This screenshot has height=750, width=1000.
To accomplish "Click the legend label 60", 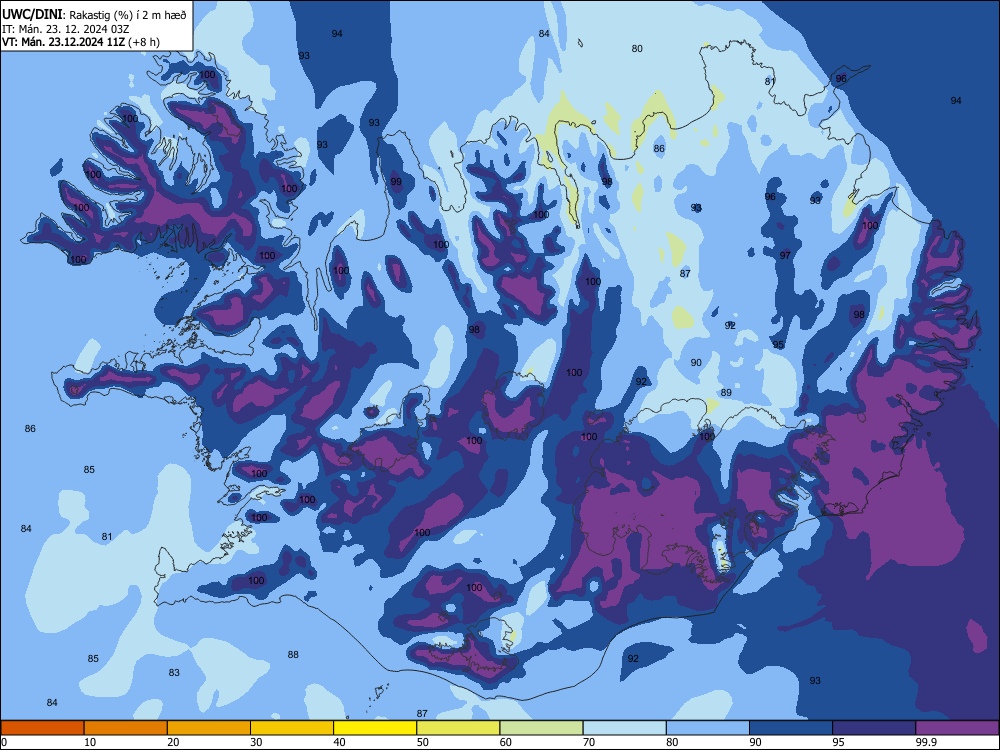I will (506, 742).
